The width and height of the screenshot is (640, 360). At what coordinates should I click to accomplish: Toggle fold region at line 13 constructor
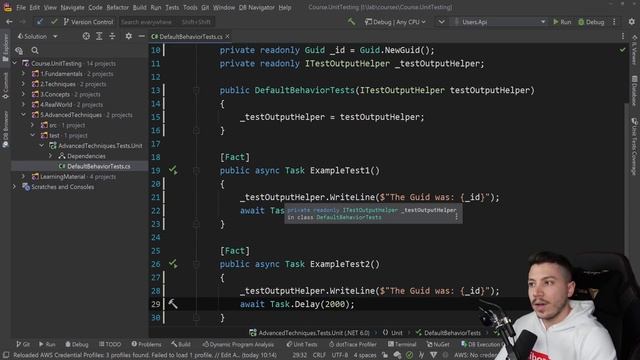(x=196, y=90)
